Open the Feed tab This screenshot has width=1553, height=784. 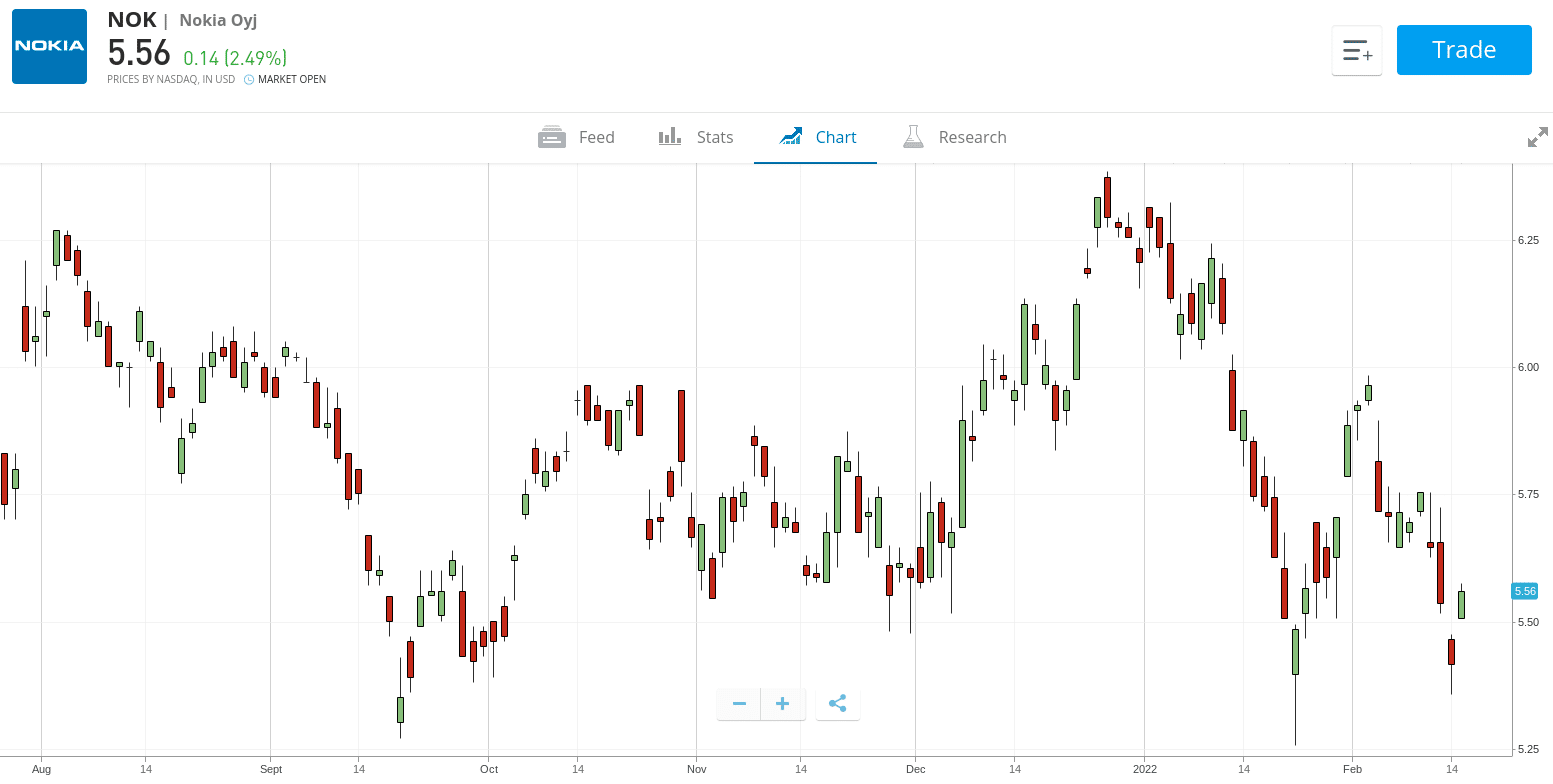click(x=576, y=137)
